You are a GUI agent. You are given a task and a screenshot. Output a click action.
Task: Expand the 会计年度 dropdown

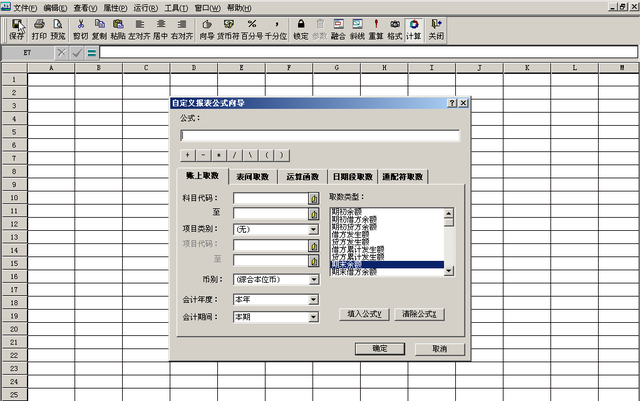click(313, 300)
